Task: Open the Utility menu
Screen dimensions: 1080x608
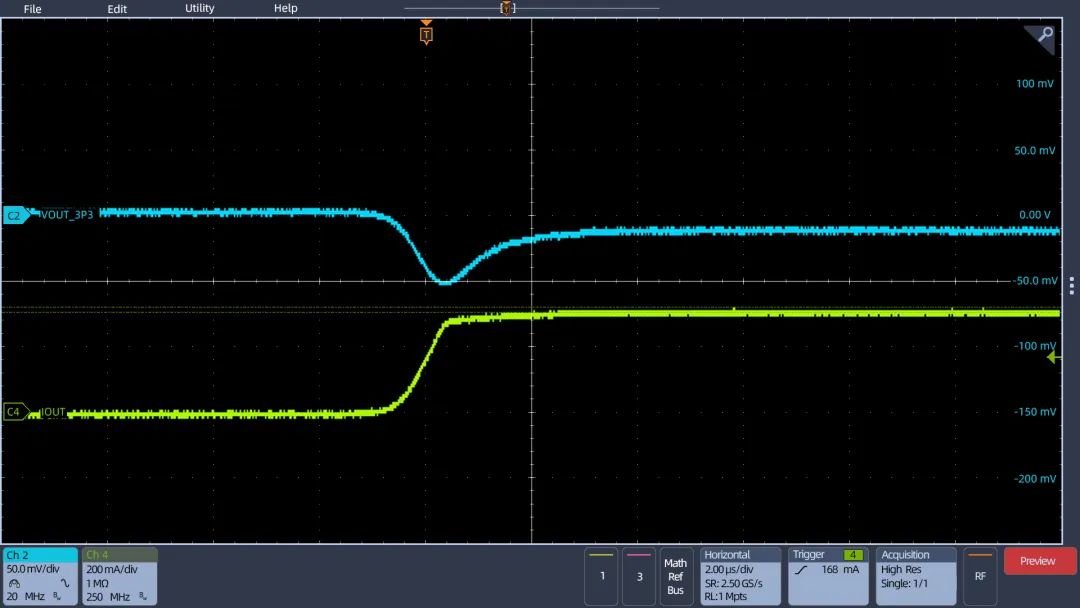Action: pos(200,8)
